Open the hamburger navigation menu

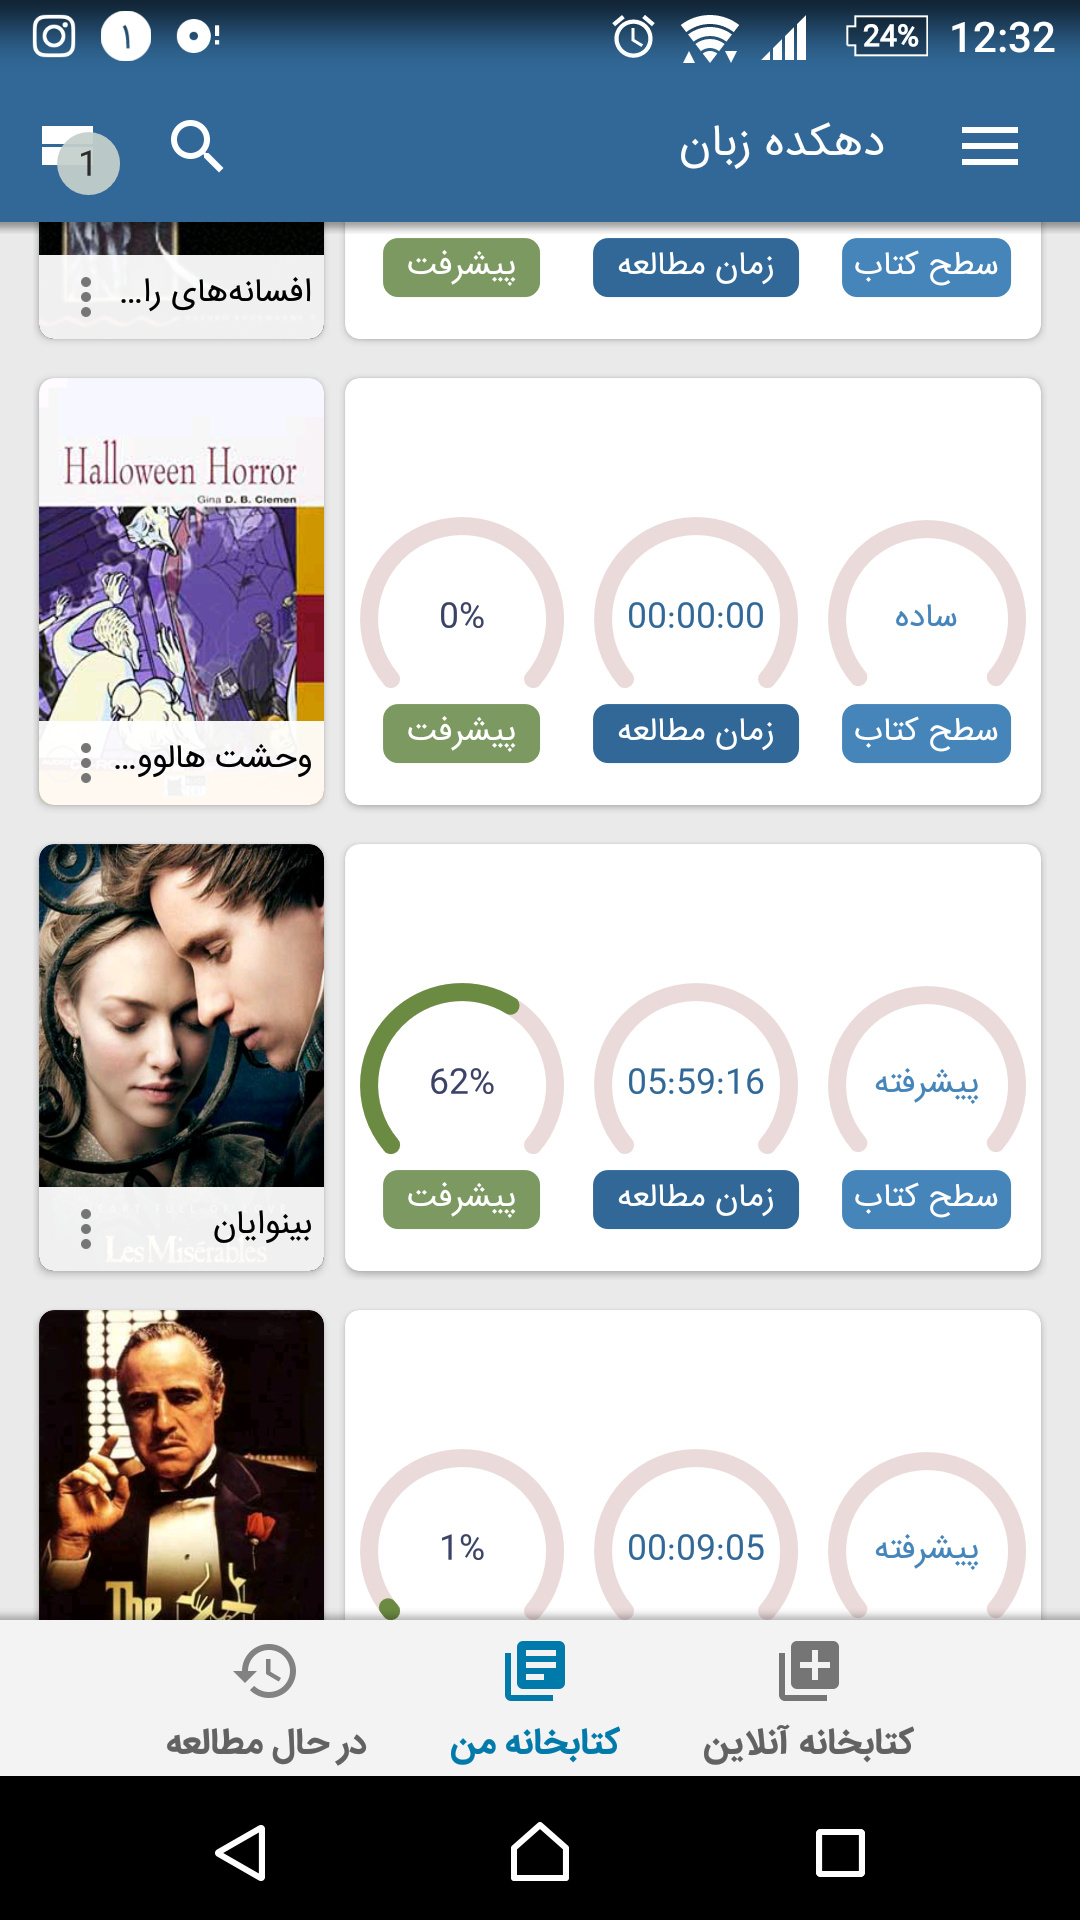989,146
